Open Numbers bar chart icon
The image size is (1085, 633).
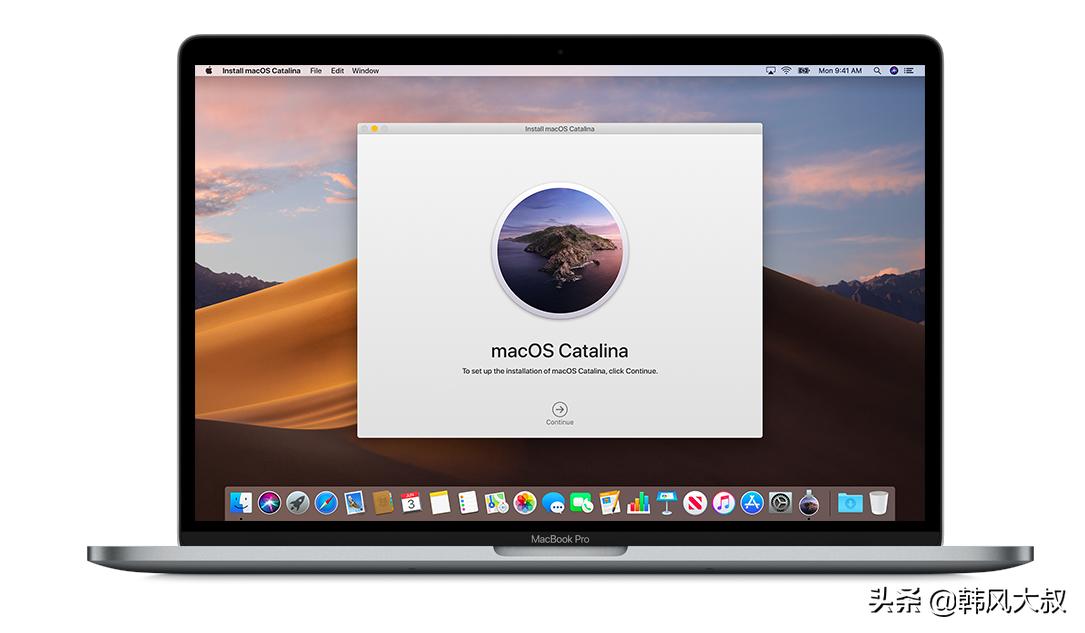[638, 503]
